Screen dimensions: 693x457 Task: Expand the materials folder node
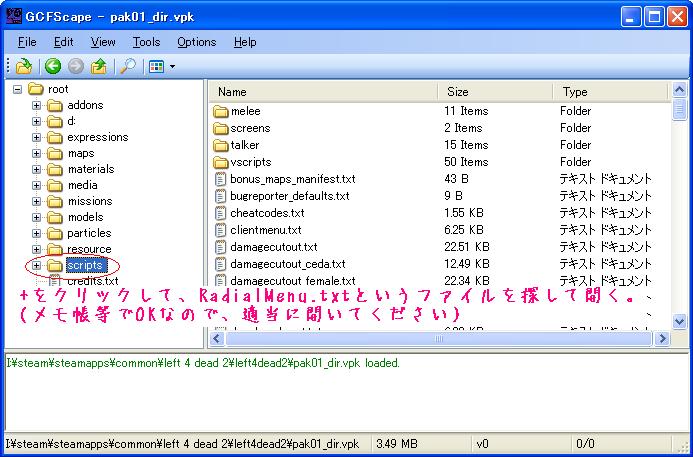tap(36, 169)
